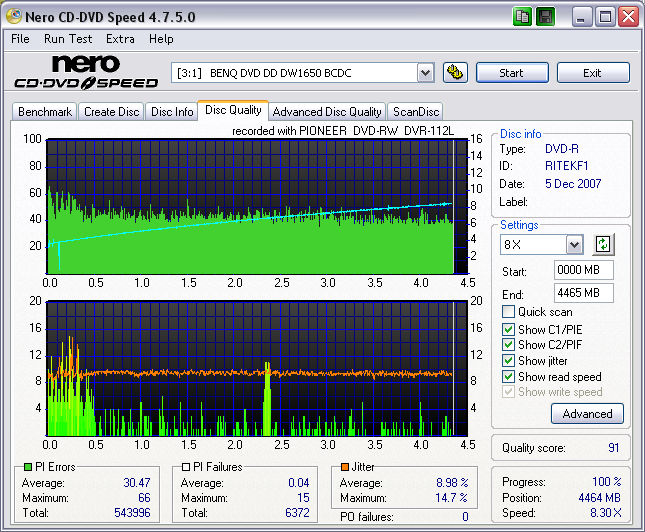Uncheck Show C2/PIF
This screenshot has height=532, width=645.
(x=508, y=344)
